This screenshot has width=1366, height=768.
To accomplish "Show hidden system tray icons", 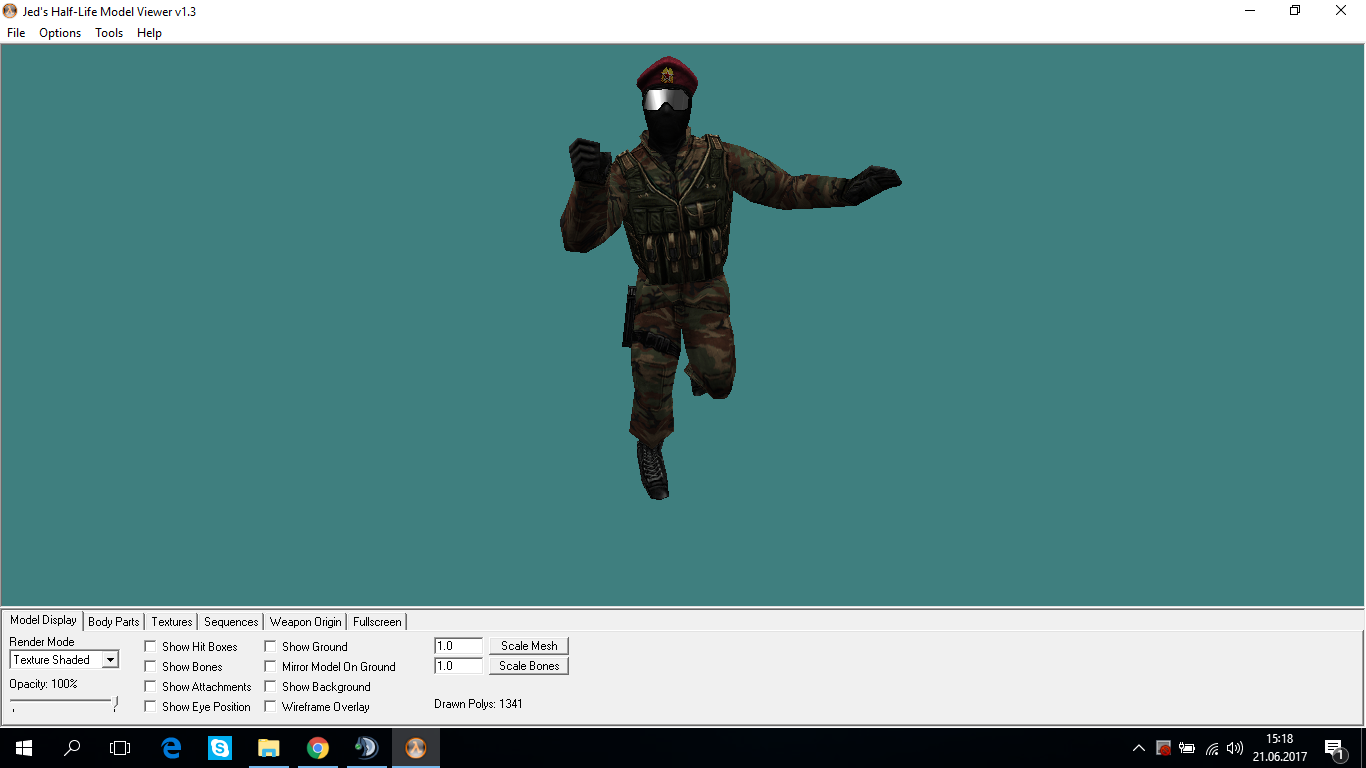I will 1139,748.
